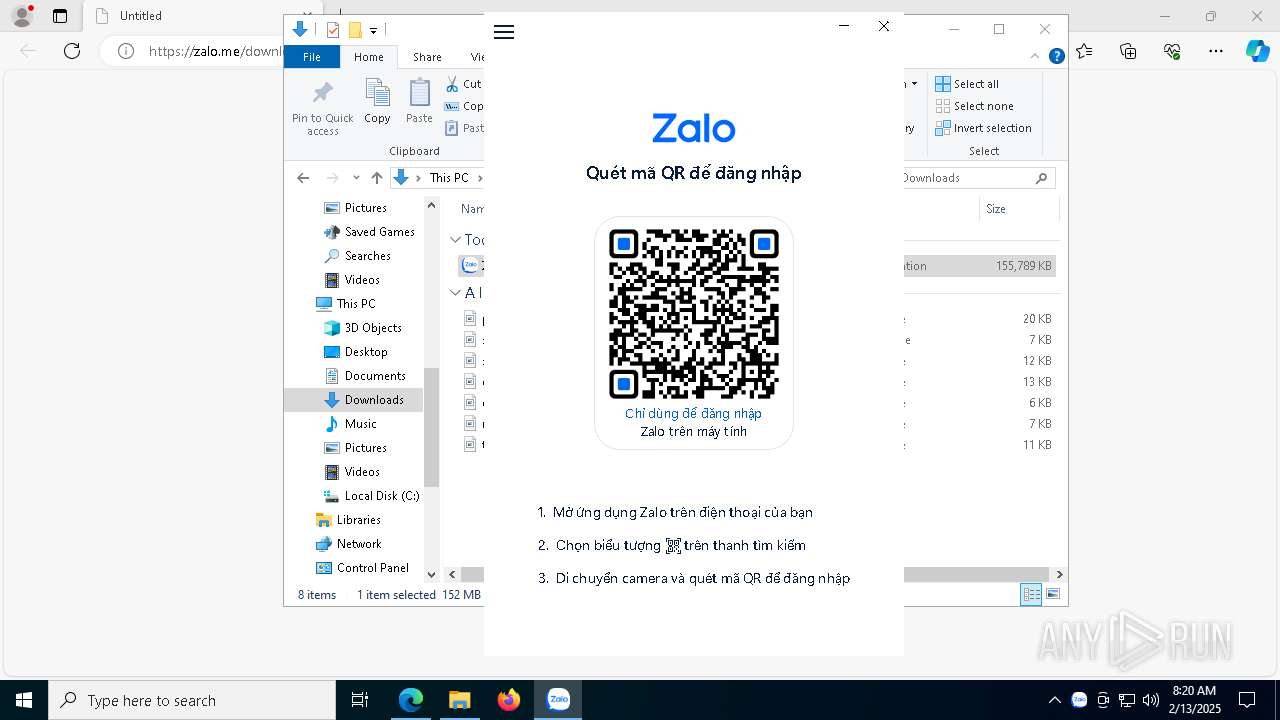Click the Zalo login QR code
This screenshot has height=720, width=1280.
[x=694, y=313]
